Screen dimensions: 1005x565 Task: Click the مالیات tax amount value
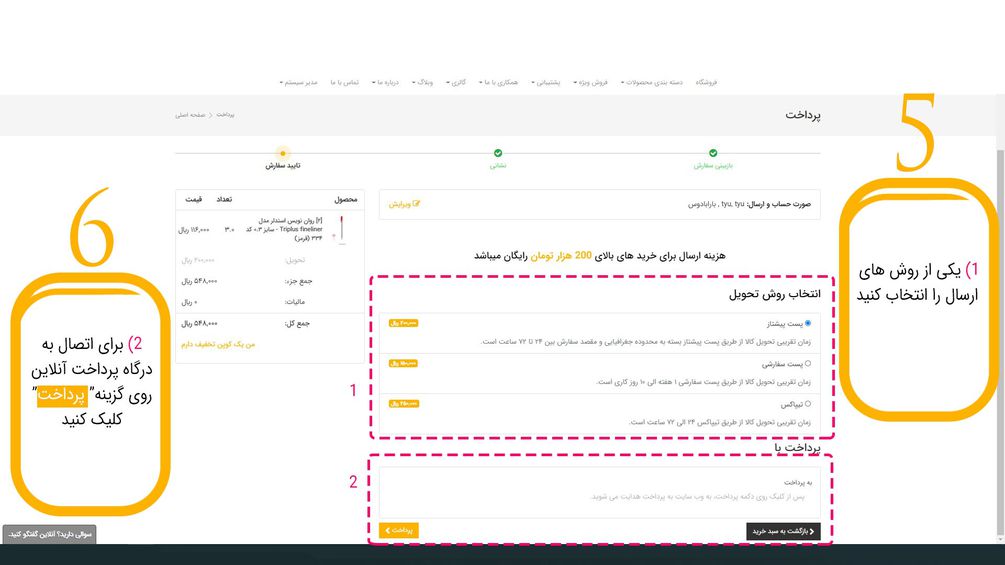189,302
